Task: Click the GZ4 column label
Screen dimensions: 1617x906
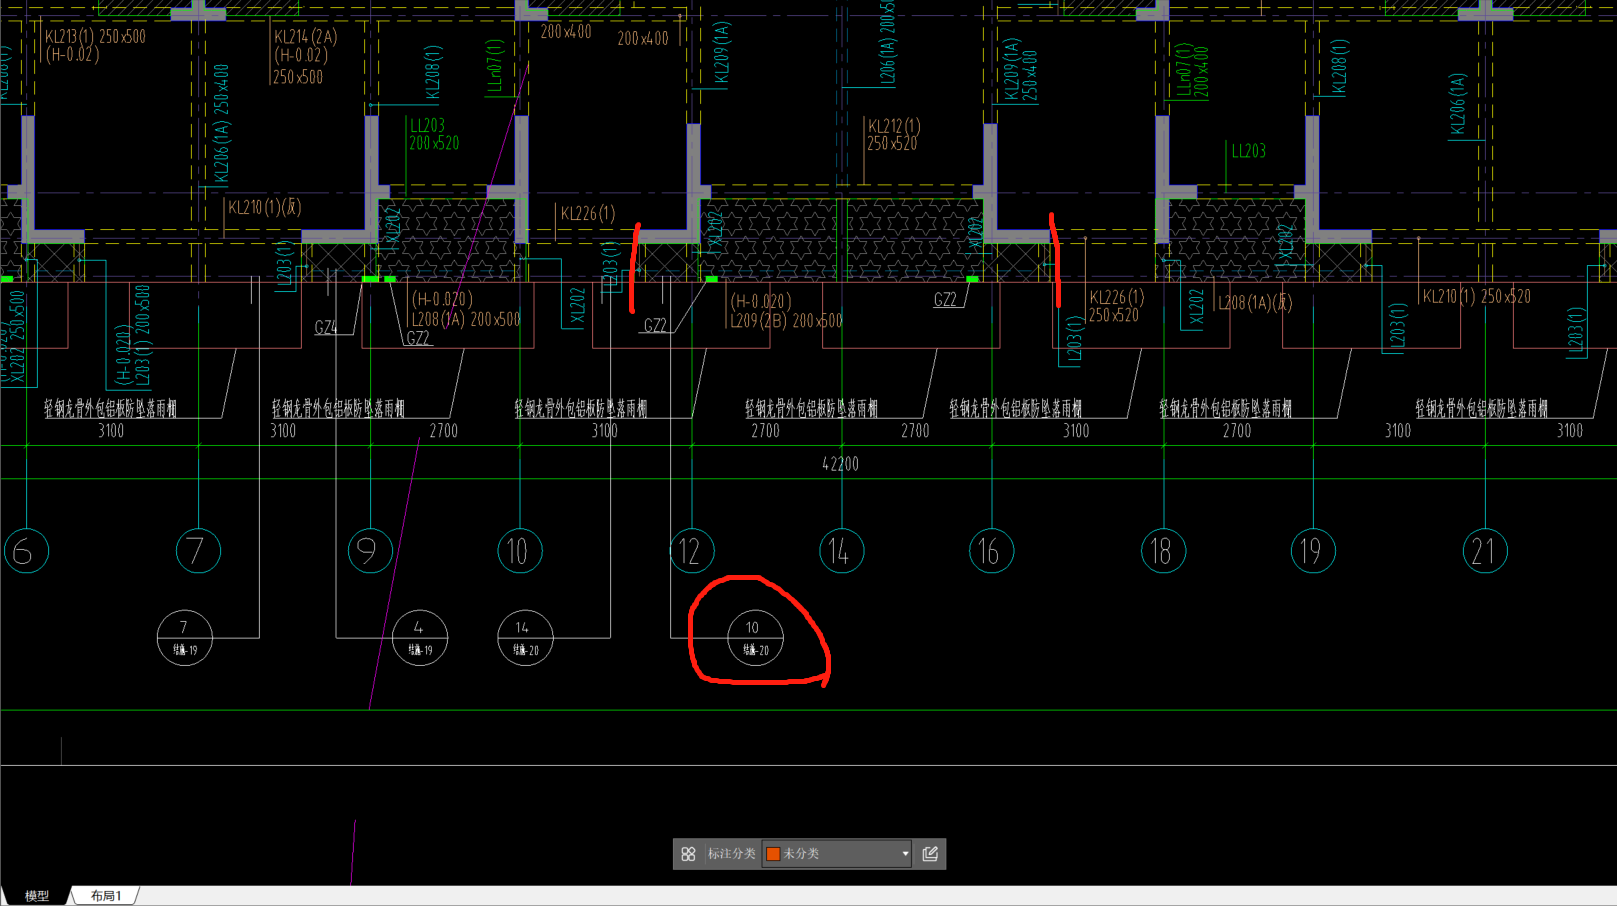Action: pos(326,328)
